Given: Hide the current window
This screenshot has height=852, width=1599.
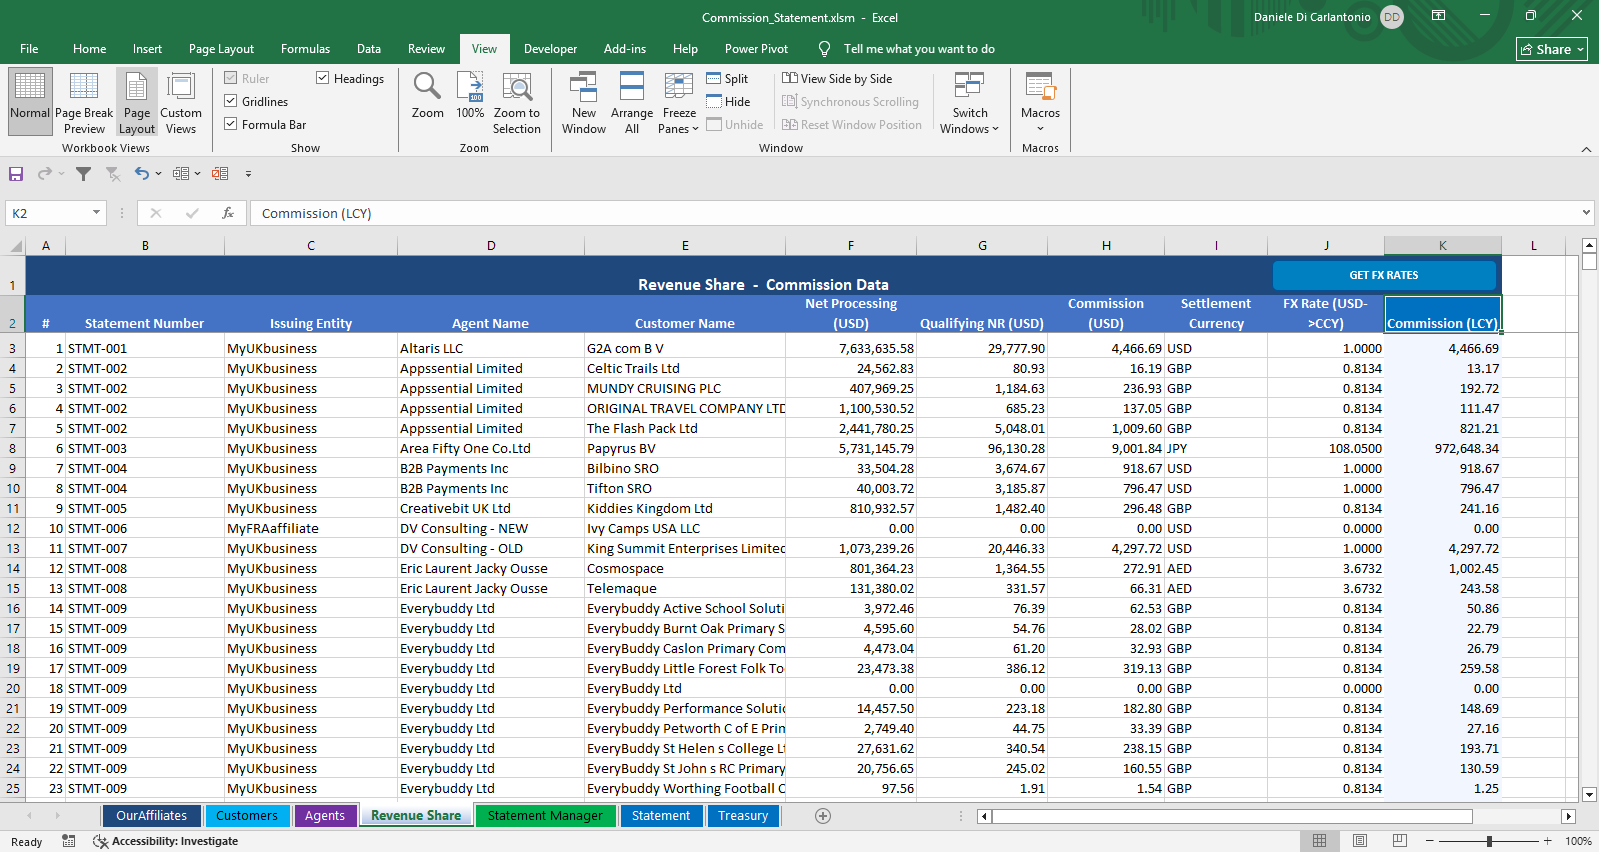Looking at the screenshot, I should (728, 102).
